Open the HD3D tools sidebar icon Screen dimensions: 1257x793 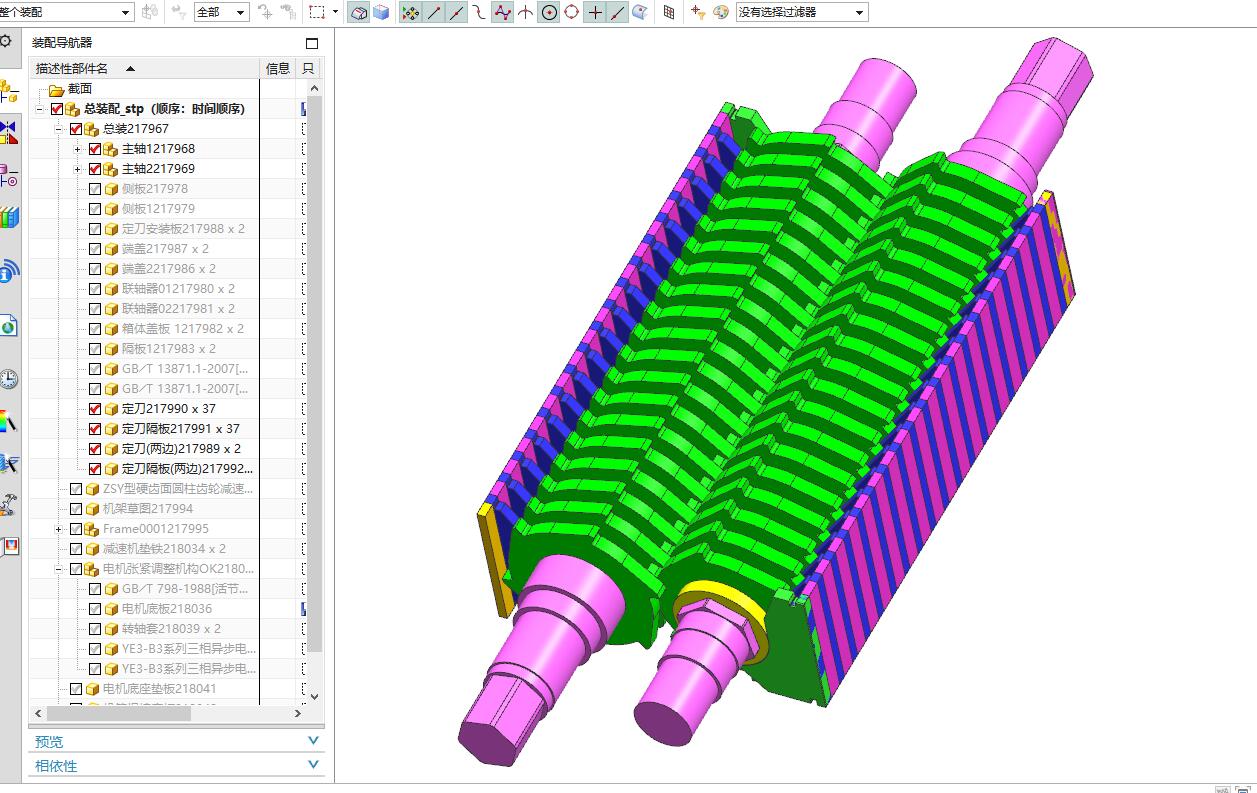8,271
